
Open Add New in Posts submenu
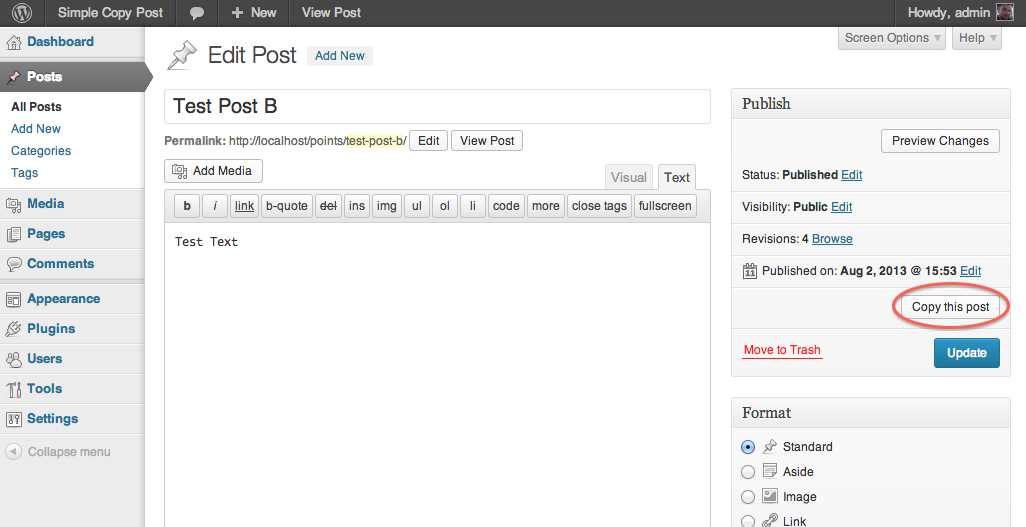36,129
